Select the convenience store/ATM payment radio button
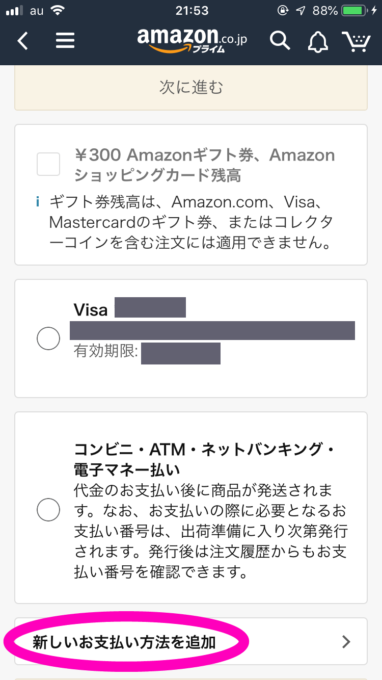 [x=48, y=510]
